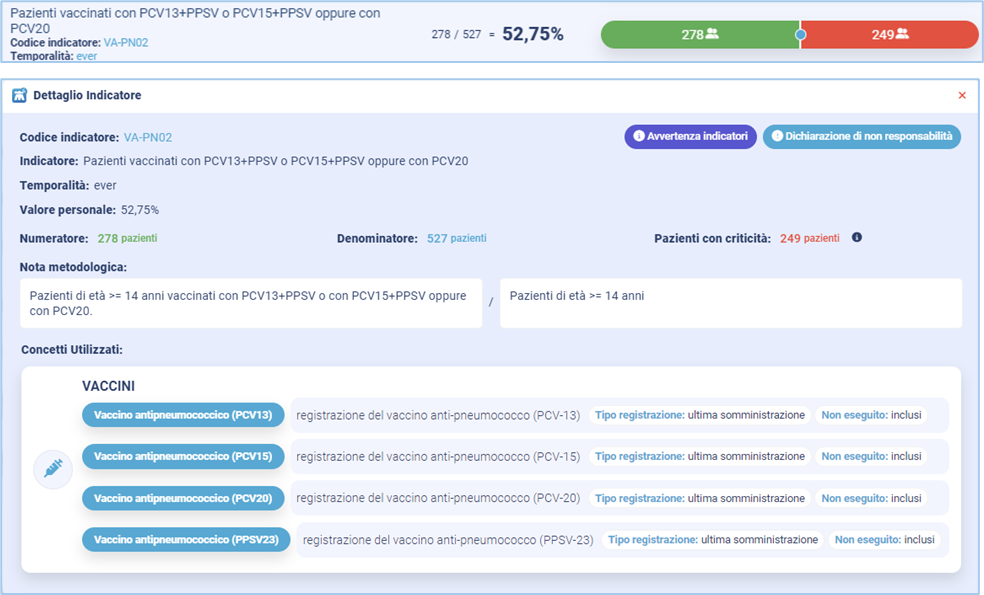Viewport: 984px width, 595px height.
Task: Select Vaccino antipneumococcico (PPSV23) tag
Action: point(186,540)
